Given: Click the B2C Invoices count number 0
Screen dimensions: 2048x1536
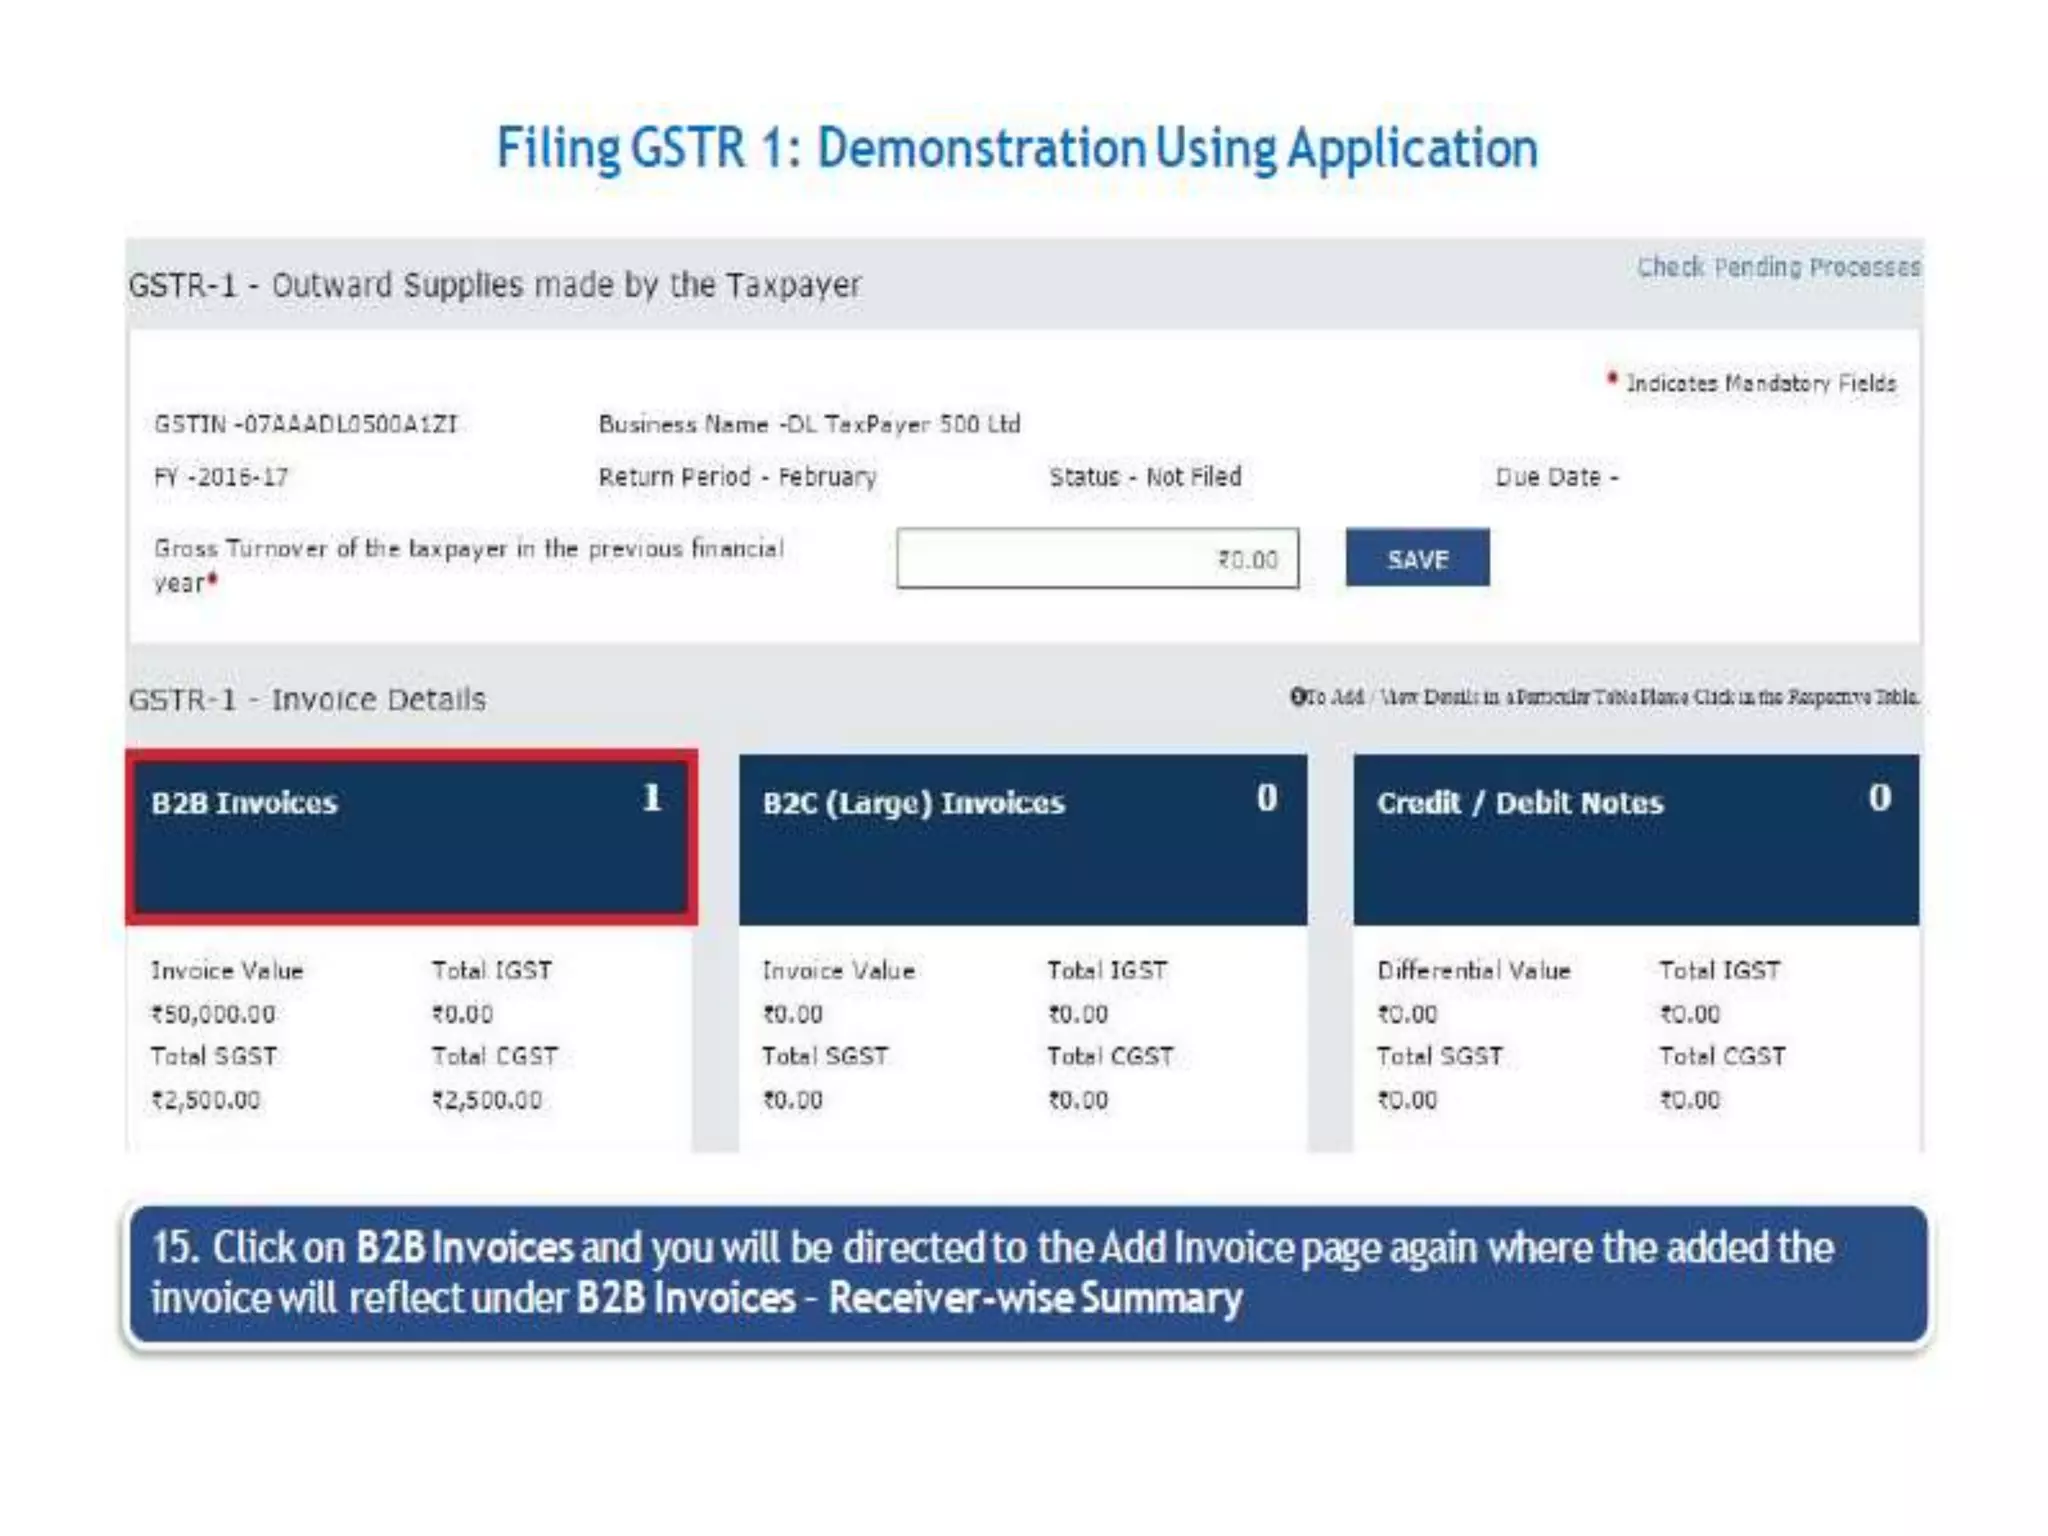Looking at the screenshot, I should coord(1266,797).
